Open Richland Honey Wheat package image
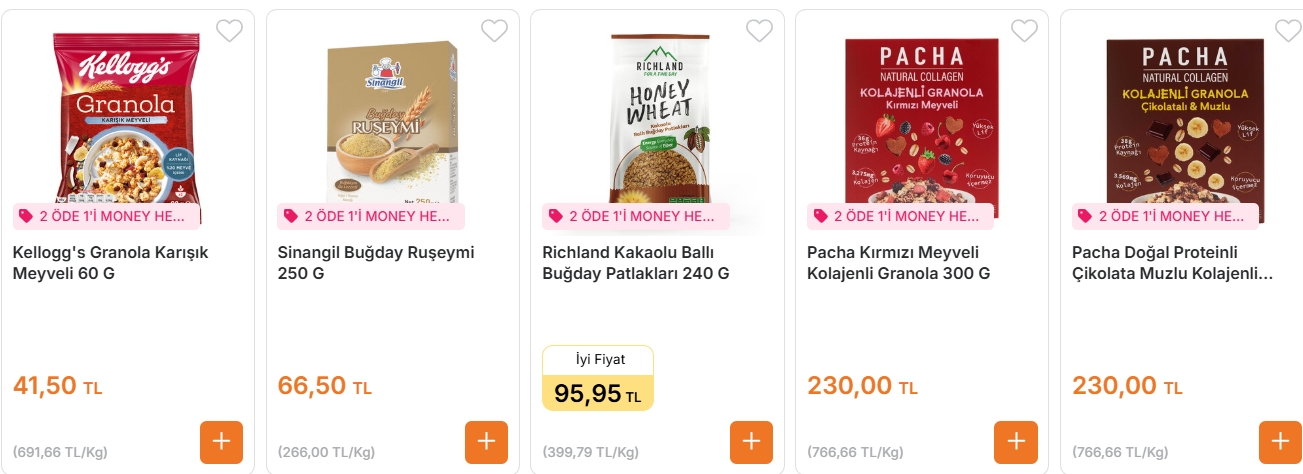Image resolution: width=1303 pixels, height=474 pixels. tap(657, 120)
